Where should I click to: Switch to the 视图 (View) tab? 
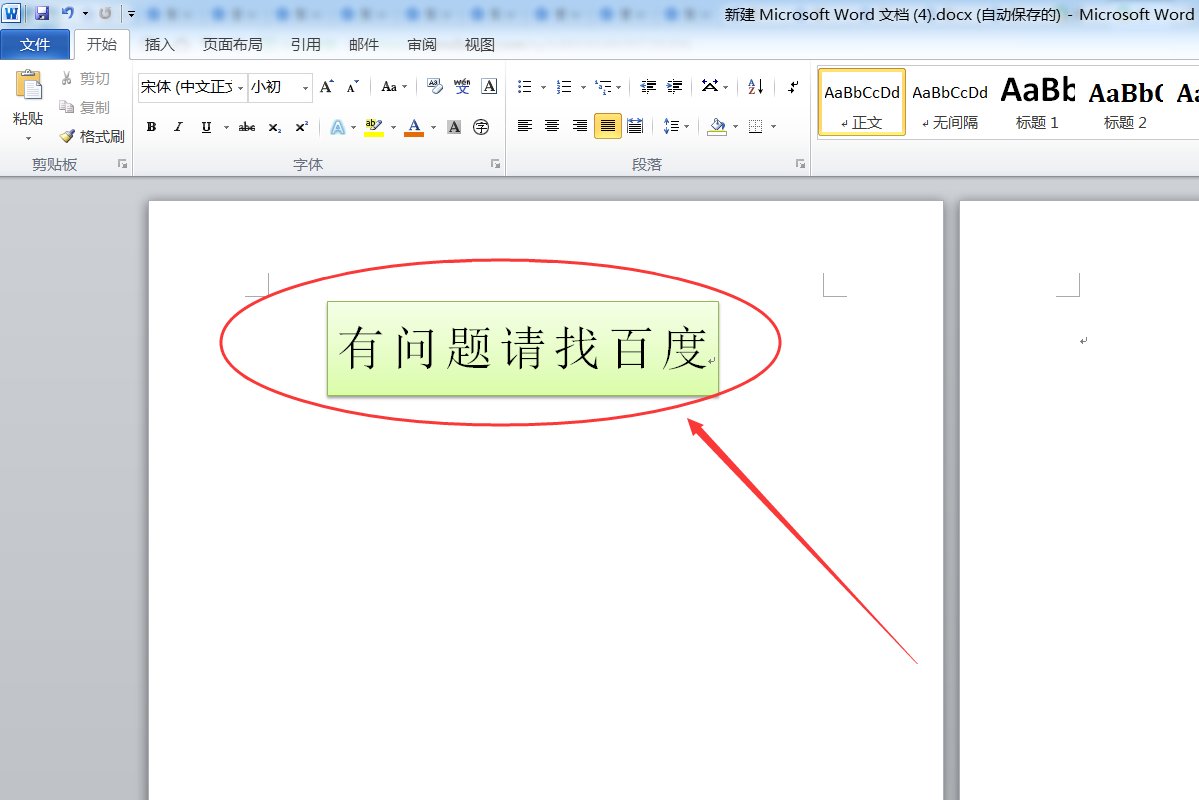point(479,44)
